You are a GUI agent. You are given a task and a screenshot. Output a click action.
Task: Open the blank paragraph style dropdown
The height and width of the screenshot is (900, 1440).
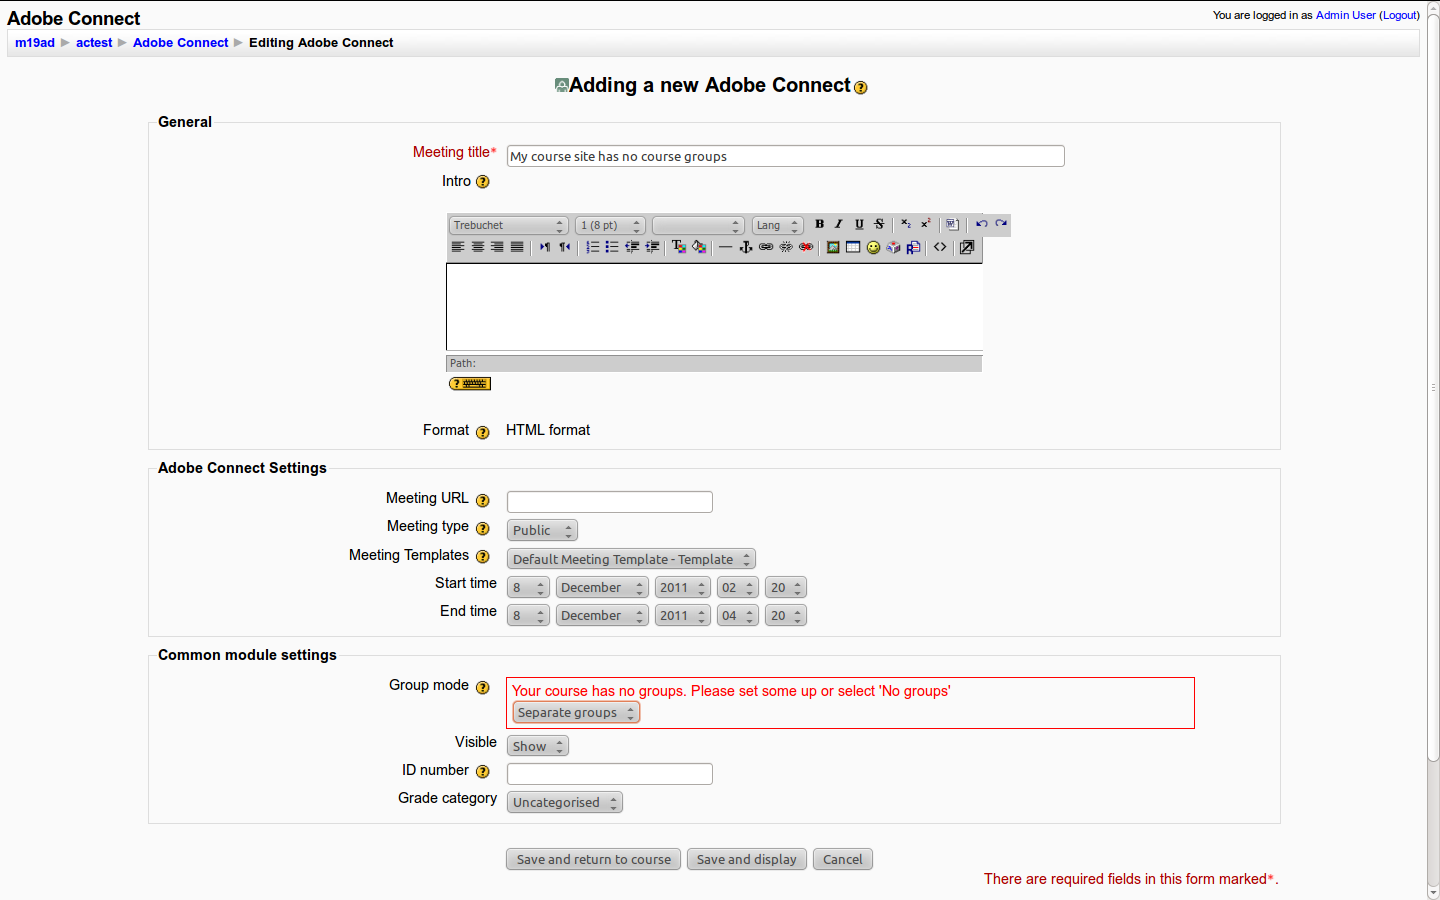click(x=698, y=225)
